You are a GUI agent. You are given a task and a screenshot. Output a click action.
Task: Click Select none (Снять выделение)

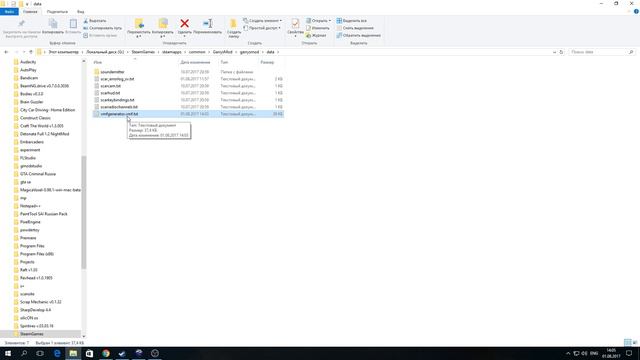click(355, 28)
